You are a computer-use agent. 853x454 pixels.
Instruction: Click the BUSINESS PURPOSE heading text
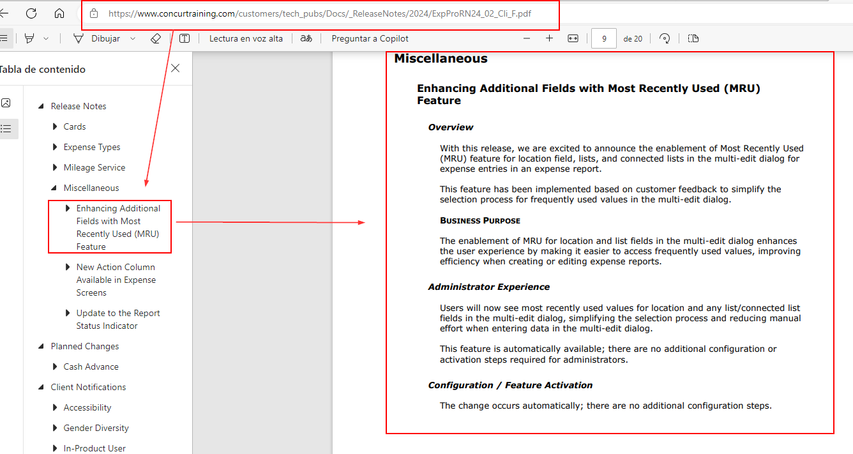click(x=480, y=221)
